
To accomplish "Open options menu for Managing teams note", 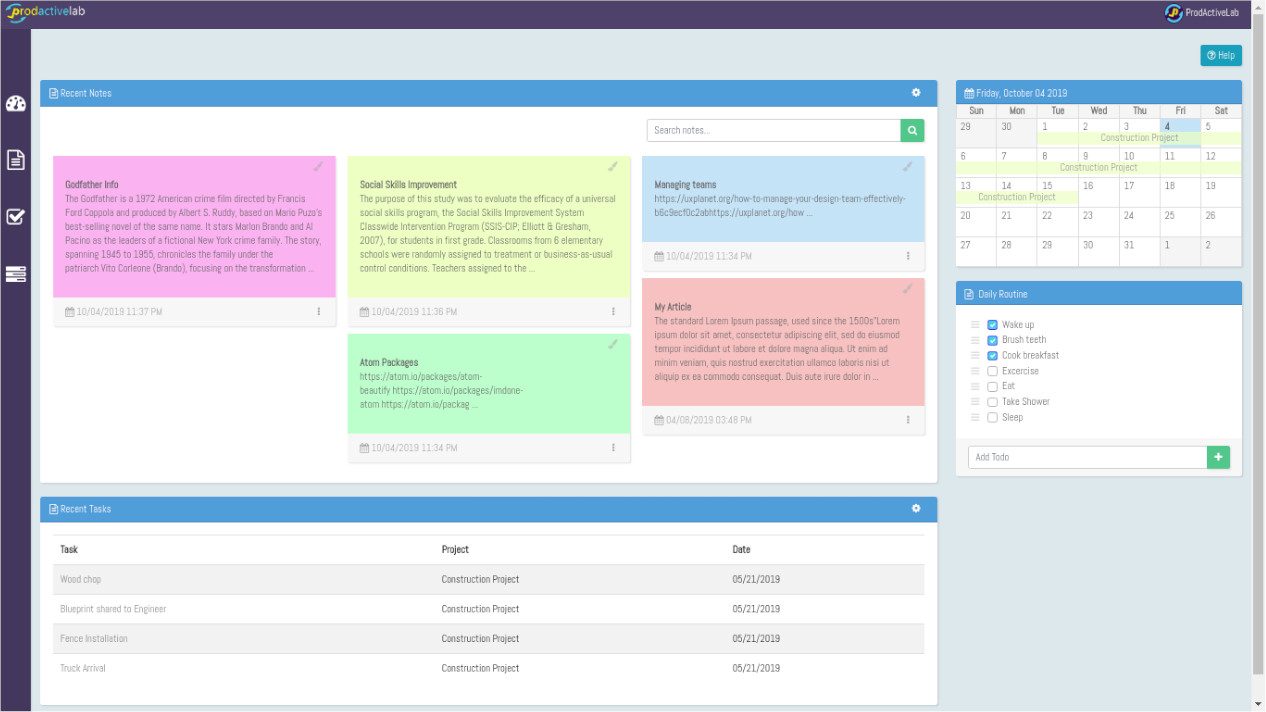I will point(908,256).
